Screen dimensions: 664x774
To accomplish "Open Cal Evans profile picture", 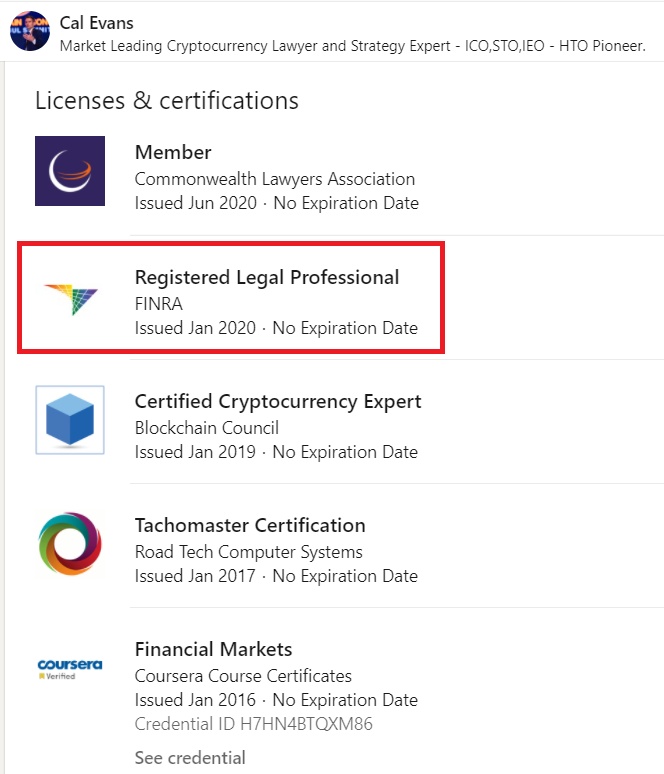I will pos(30,31).
